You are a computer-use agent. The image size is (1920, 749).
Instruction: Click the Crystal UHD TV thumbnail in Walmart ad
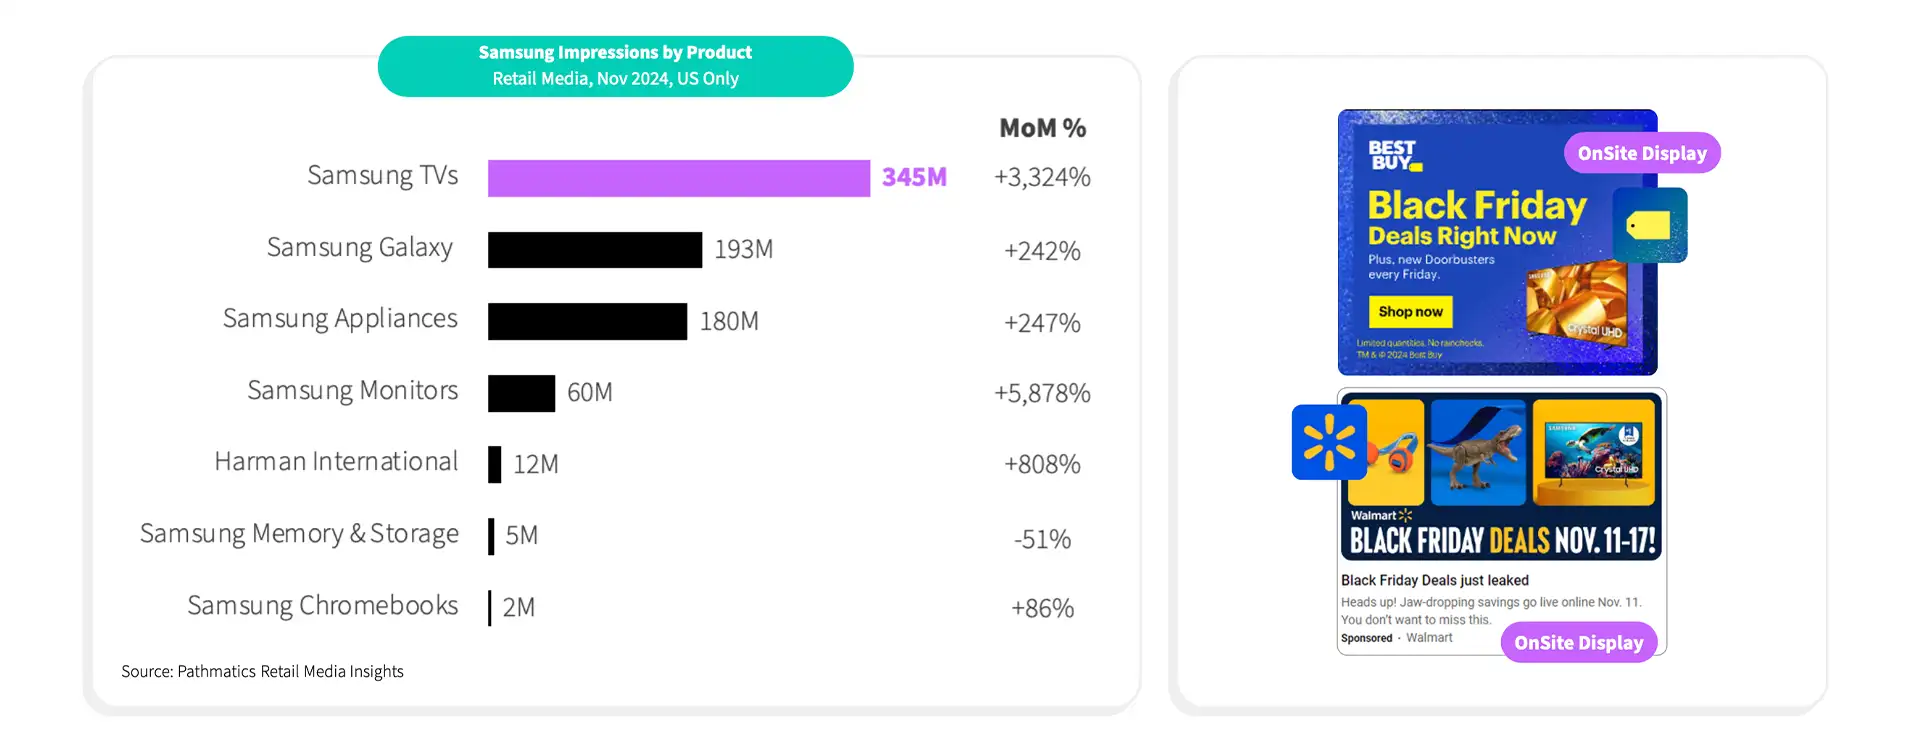(x=1593, y=451)
